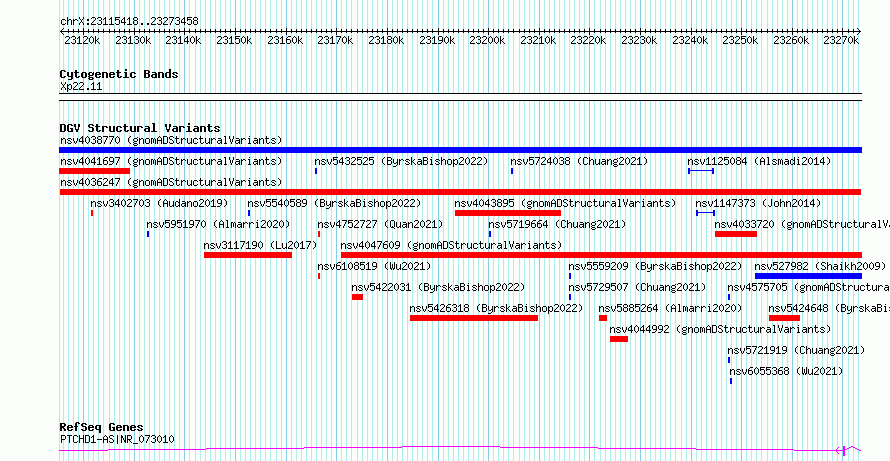This screenshot has width=890, height=461.
Task: Click the nsv5885264 (Almarri2020) label
Action: click(x=670, y=308)
